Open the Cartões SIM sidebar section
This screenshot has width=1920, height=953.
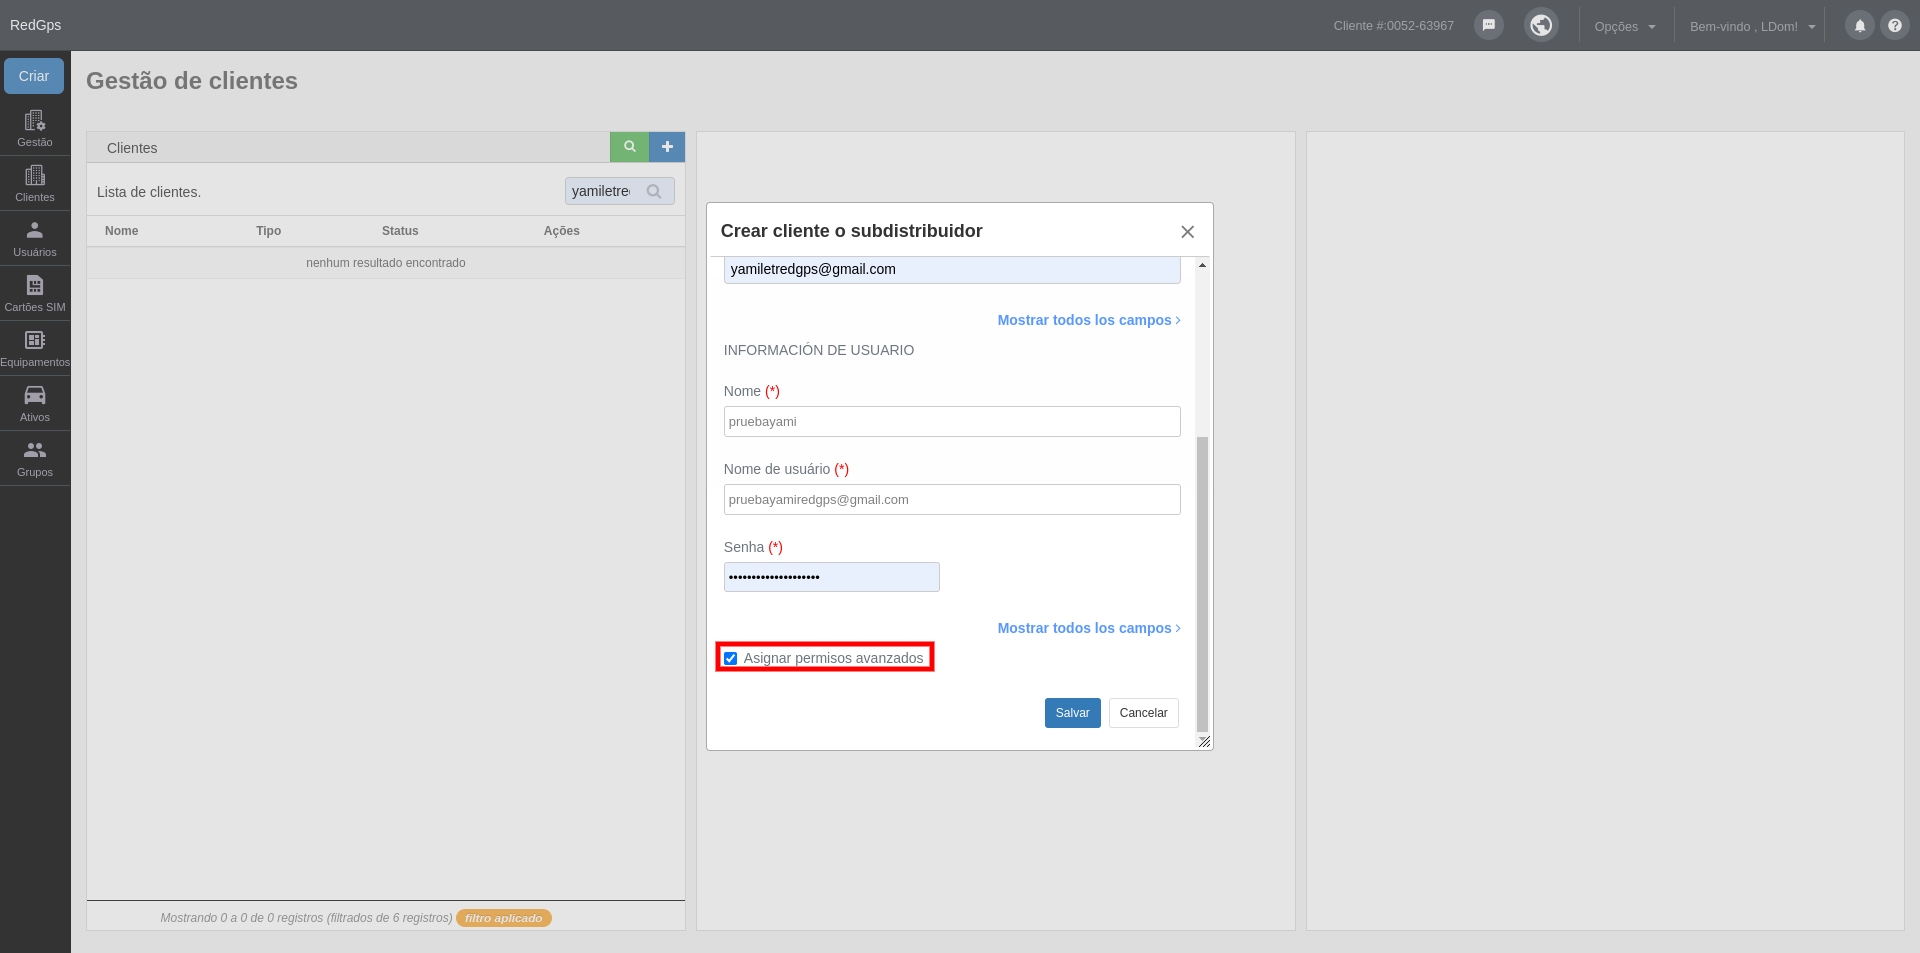pyautogui.click(x=35, y=293)
